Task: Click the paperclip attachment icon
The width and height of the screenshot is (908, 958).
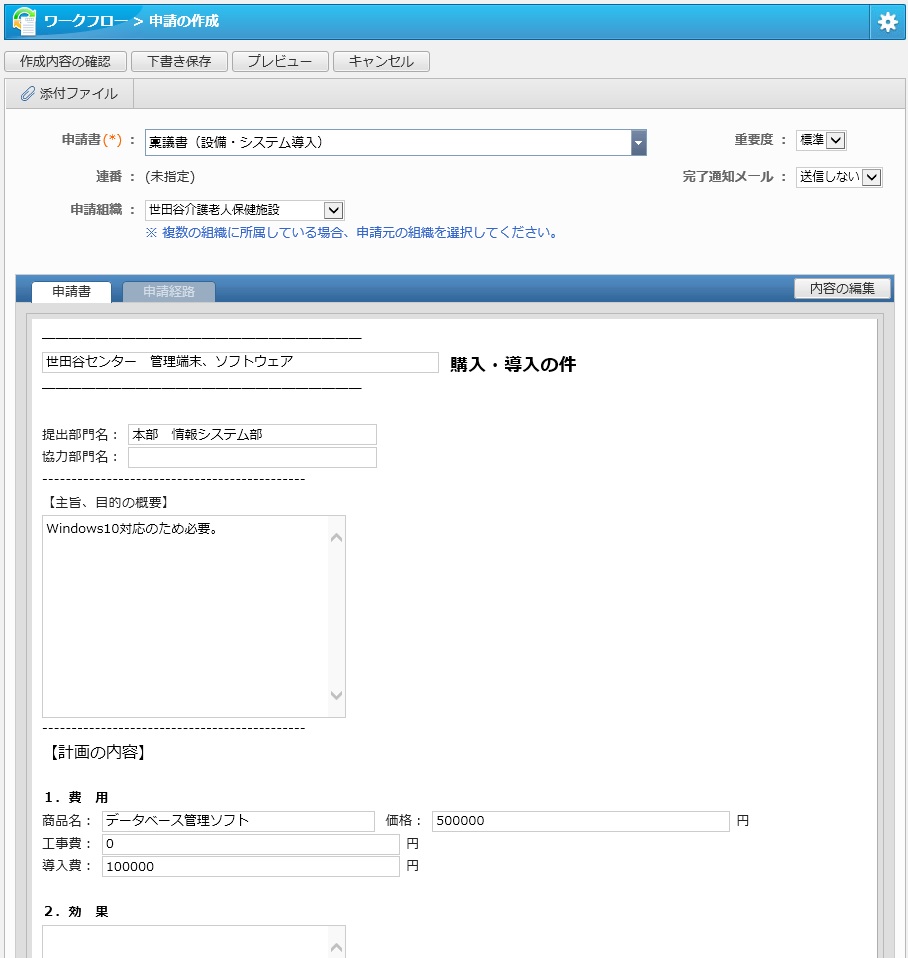Action: click(28, 94)
